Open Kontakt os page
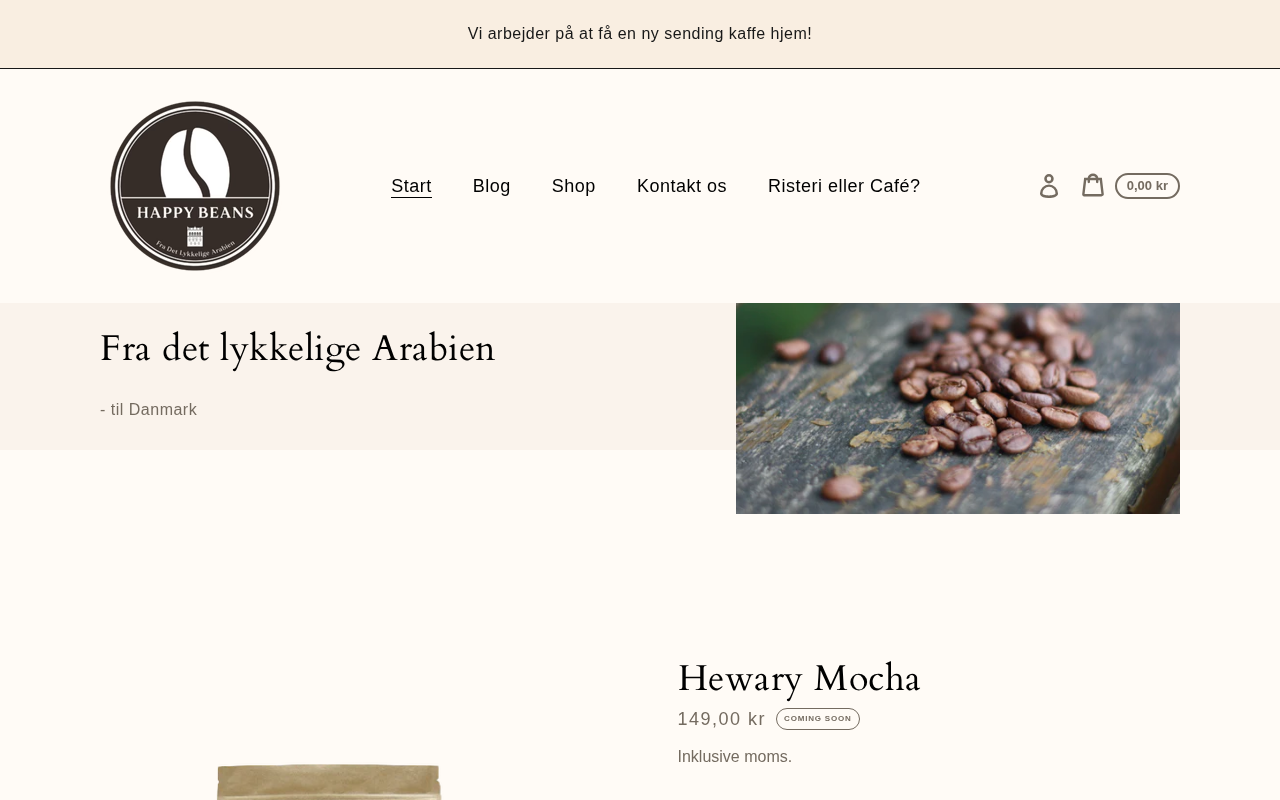 click(682, 186)
